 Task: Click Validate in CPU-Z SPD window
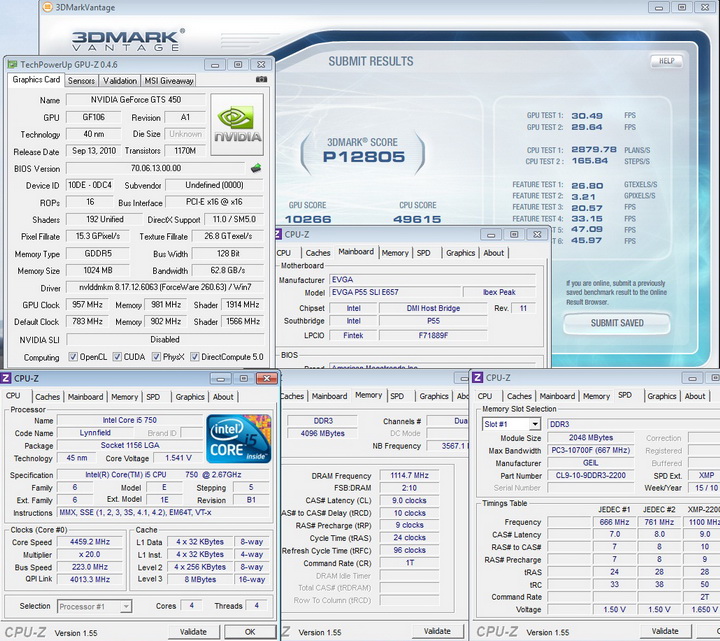[x=665, y=631]
